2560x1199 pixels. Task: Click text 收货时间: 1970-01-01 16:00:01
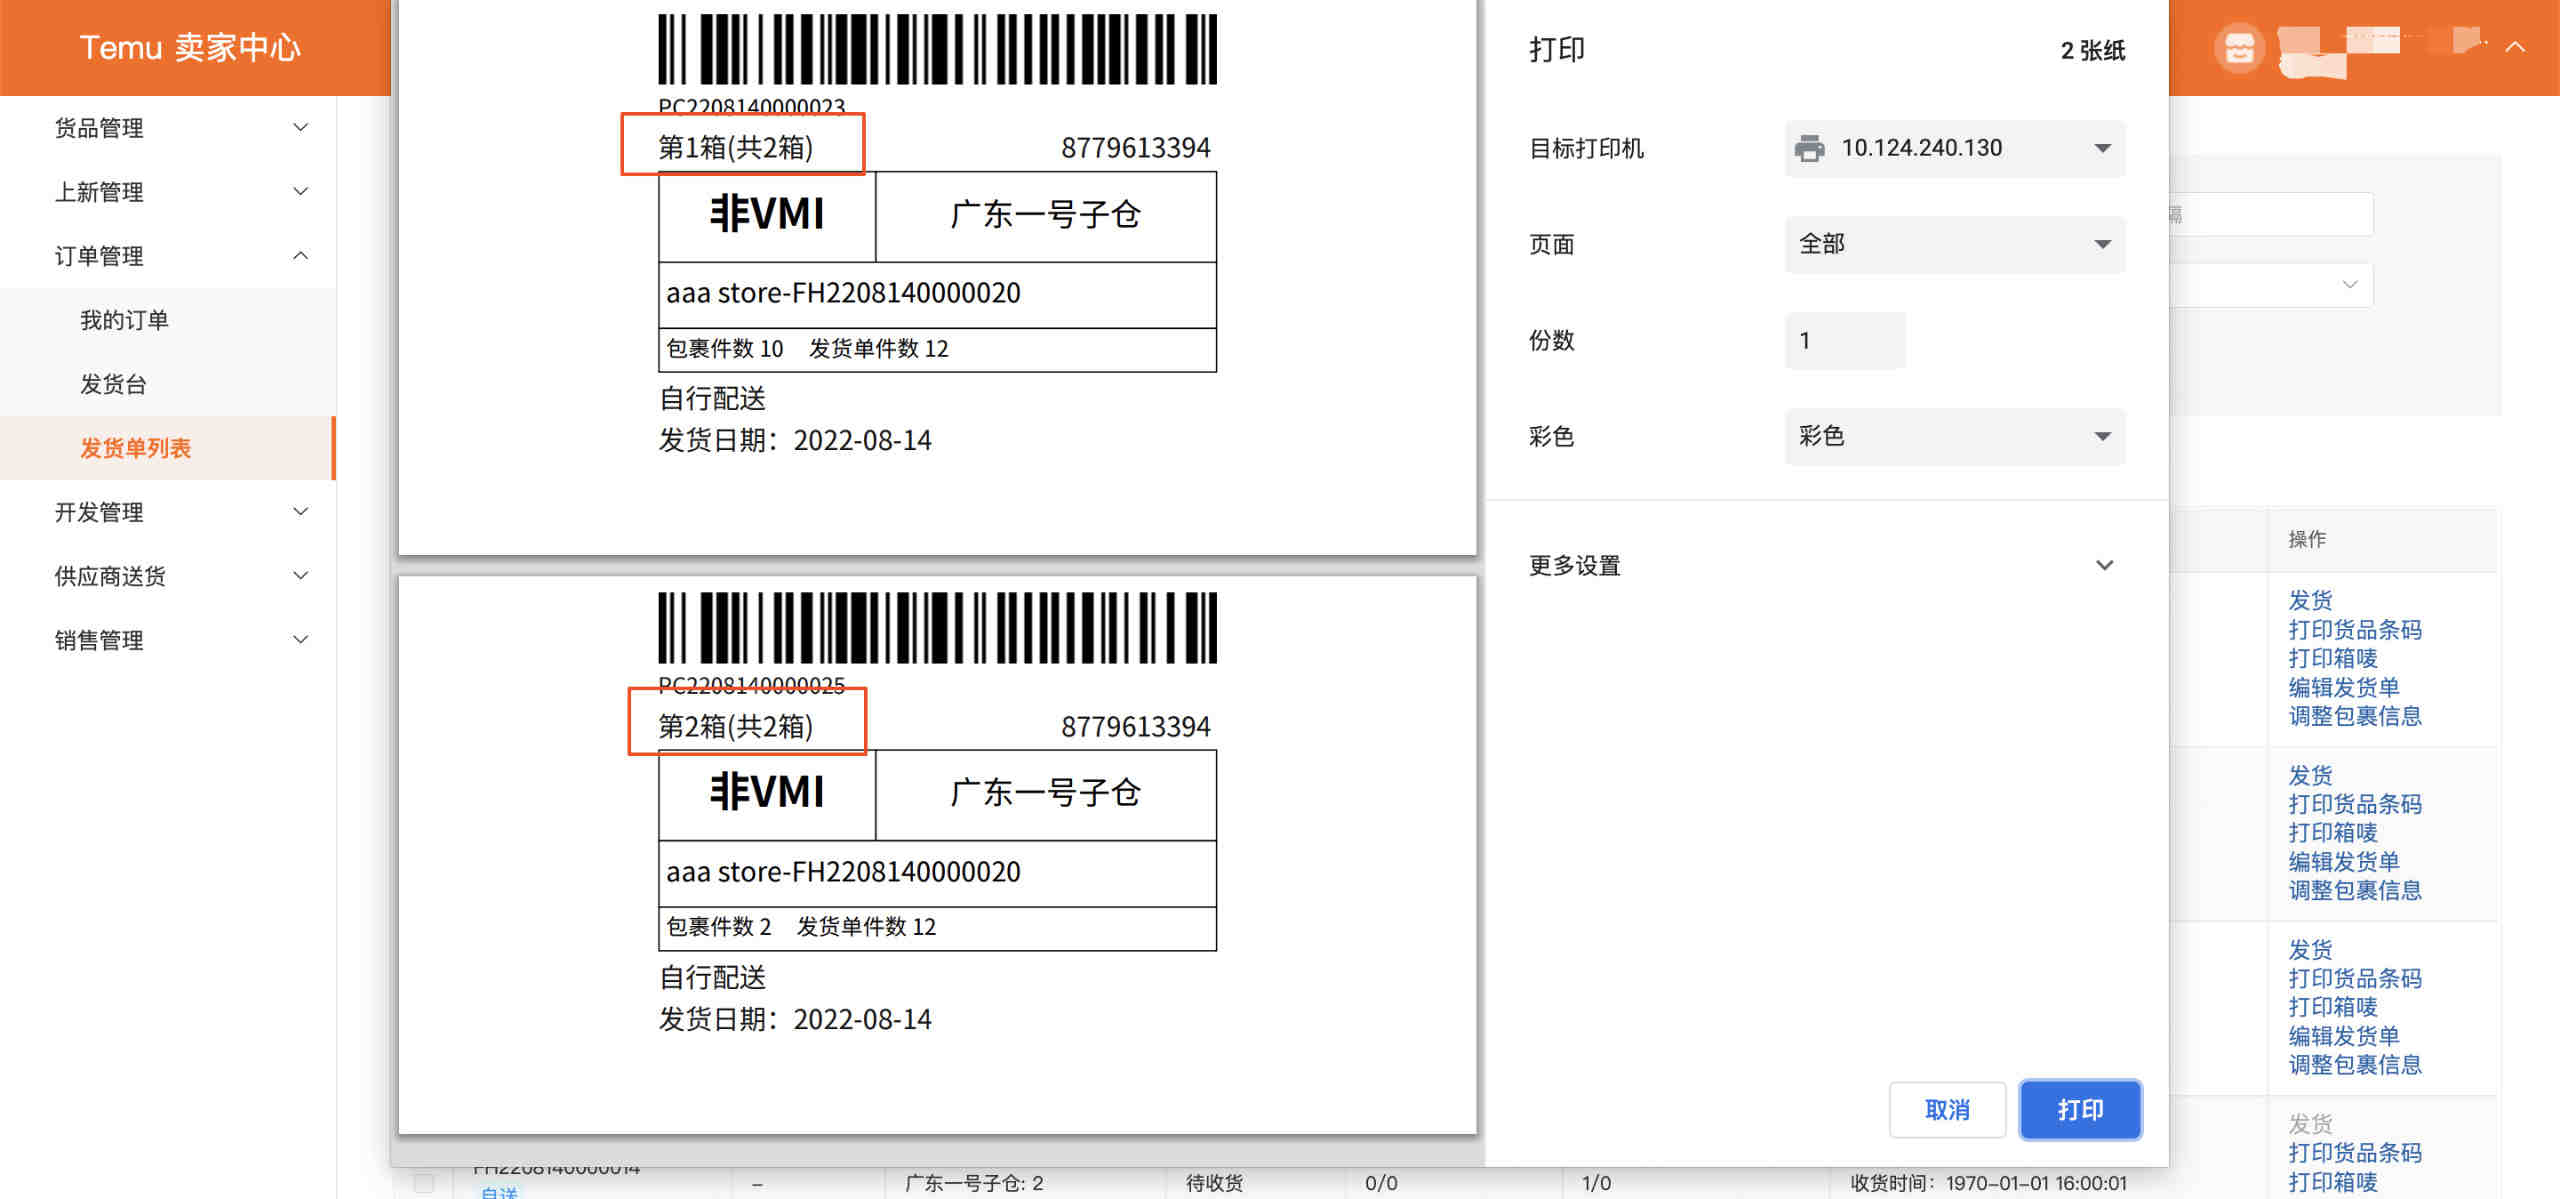point(1988,1183)
